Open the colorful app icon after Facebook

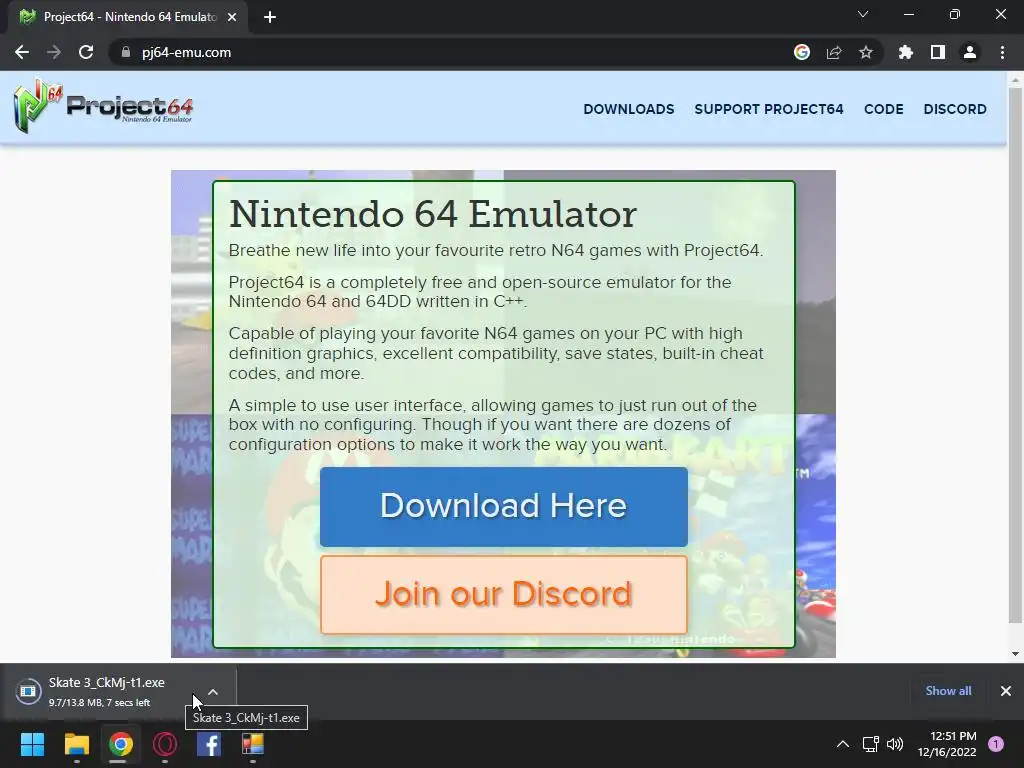click(x=253, y=744)
